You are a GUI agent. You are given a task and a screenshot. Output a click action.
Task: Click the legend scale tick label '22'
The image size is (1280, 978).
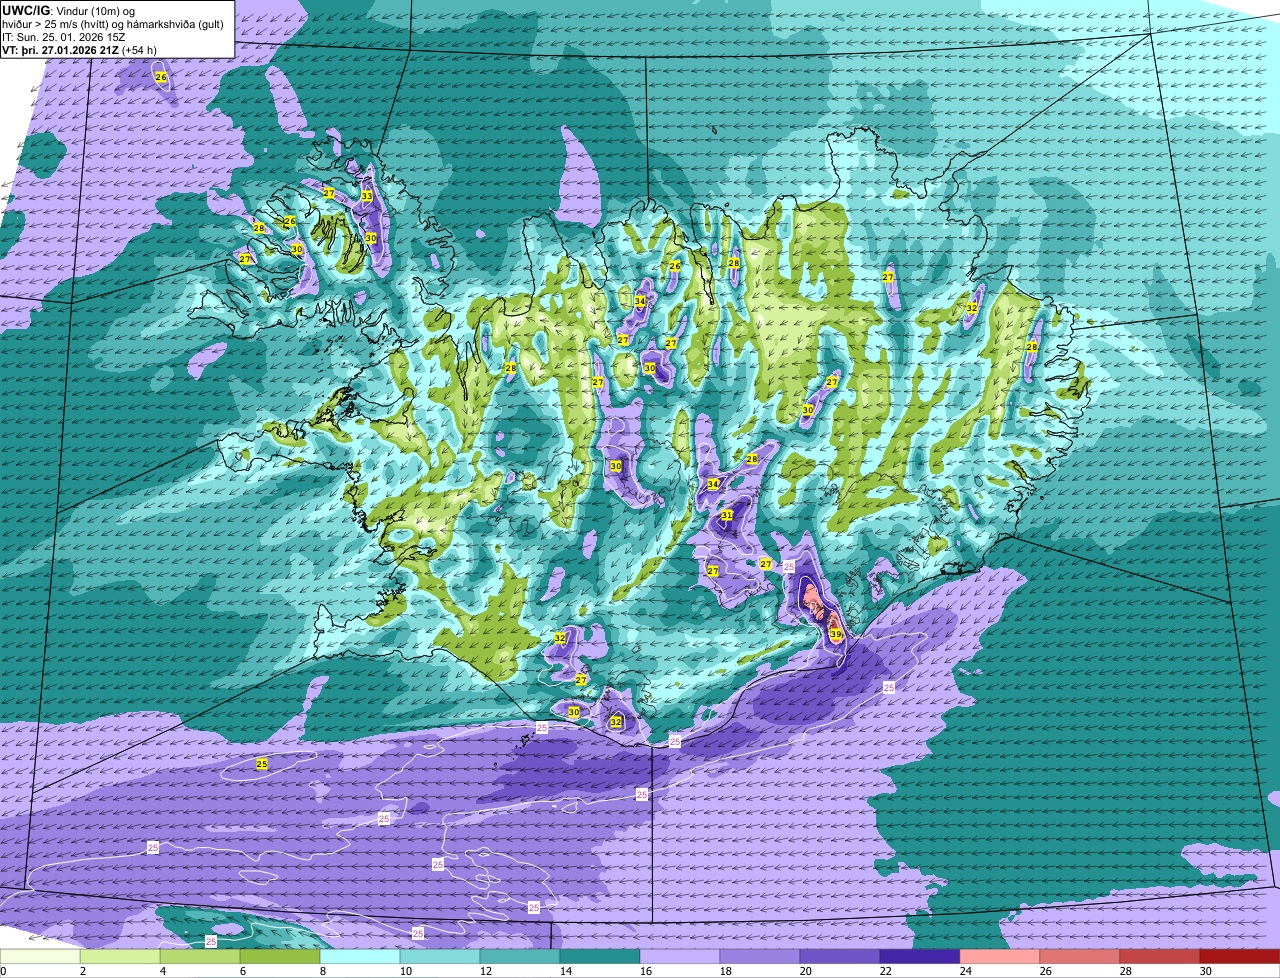(x=885, y=971)
